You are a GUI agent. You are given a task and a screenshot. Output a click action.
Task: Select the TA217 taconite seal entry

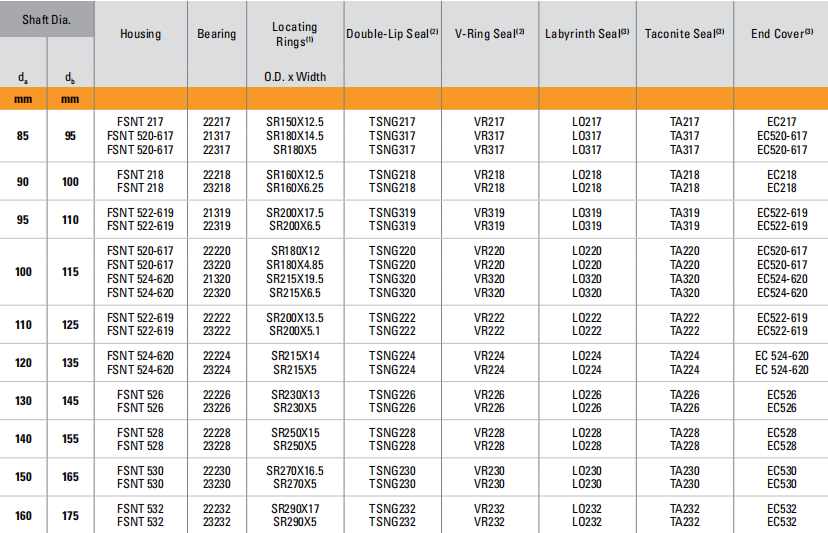click(x=685, y=122)
